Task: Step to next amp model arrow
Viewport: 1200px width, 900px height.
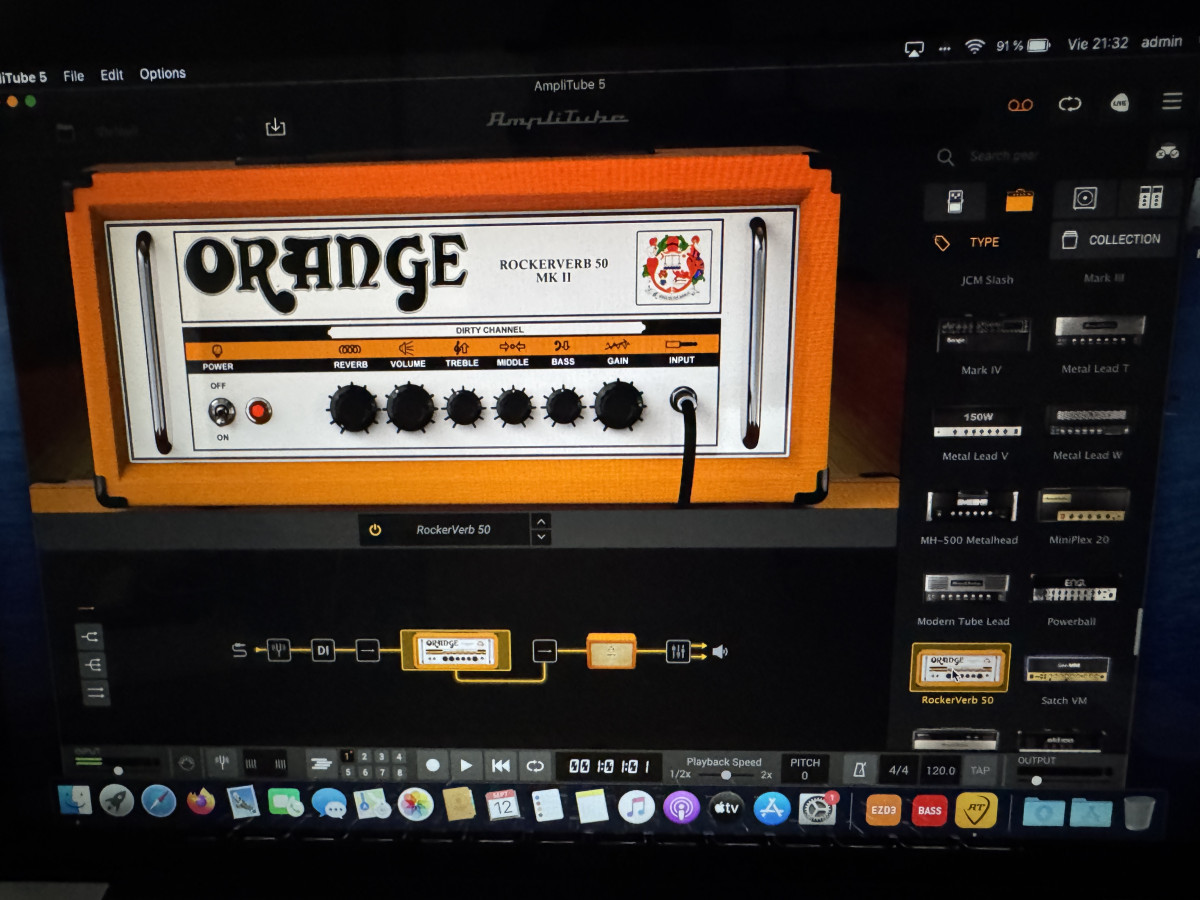Action: pyautogui.click(x=541, y=538)
